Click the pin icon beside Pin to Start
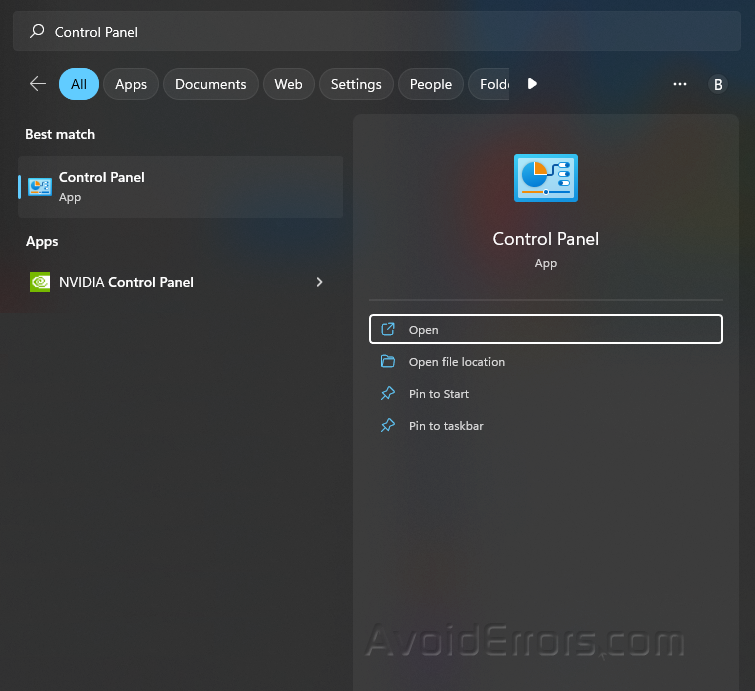755x691 pixels. point(388,394)
